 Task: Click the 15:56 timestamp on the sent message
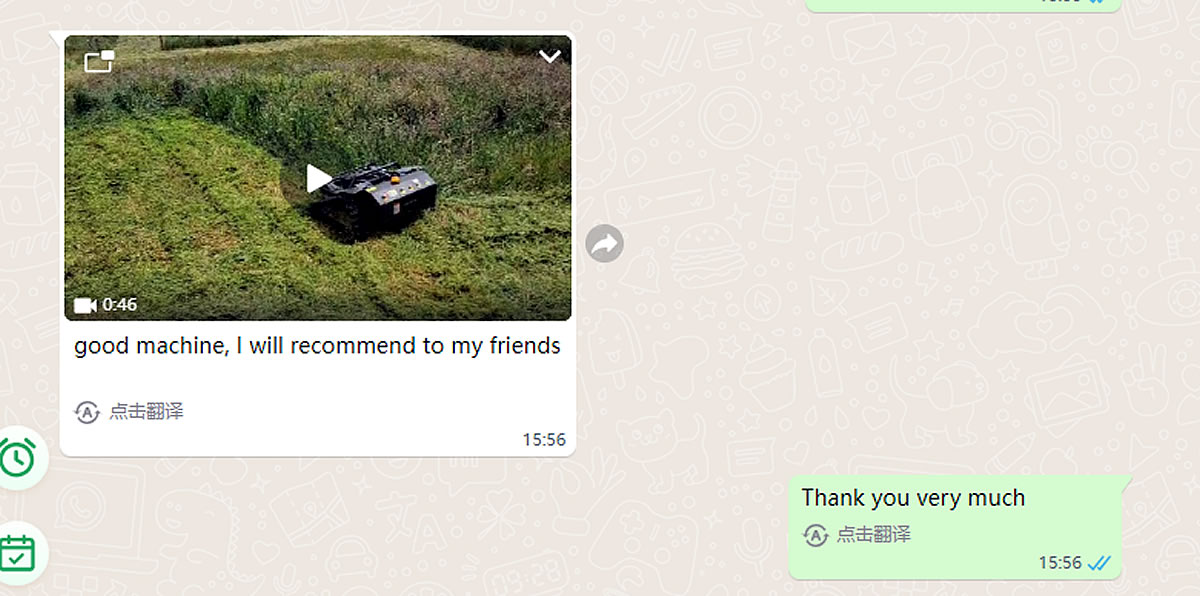click(x=1060, y=563)
